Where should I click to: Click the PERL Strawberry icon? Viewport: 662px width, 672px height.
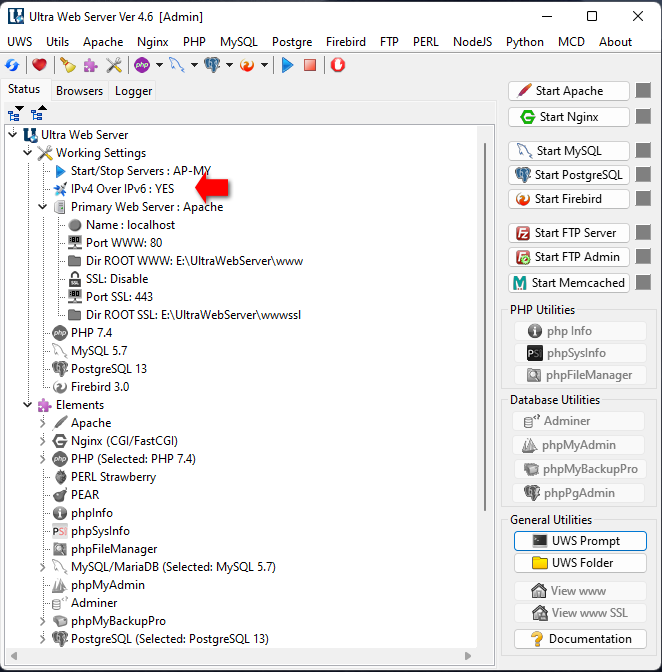point(60,477)
